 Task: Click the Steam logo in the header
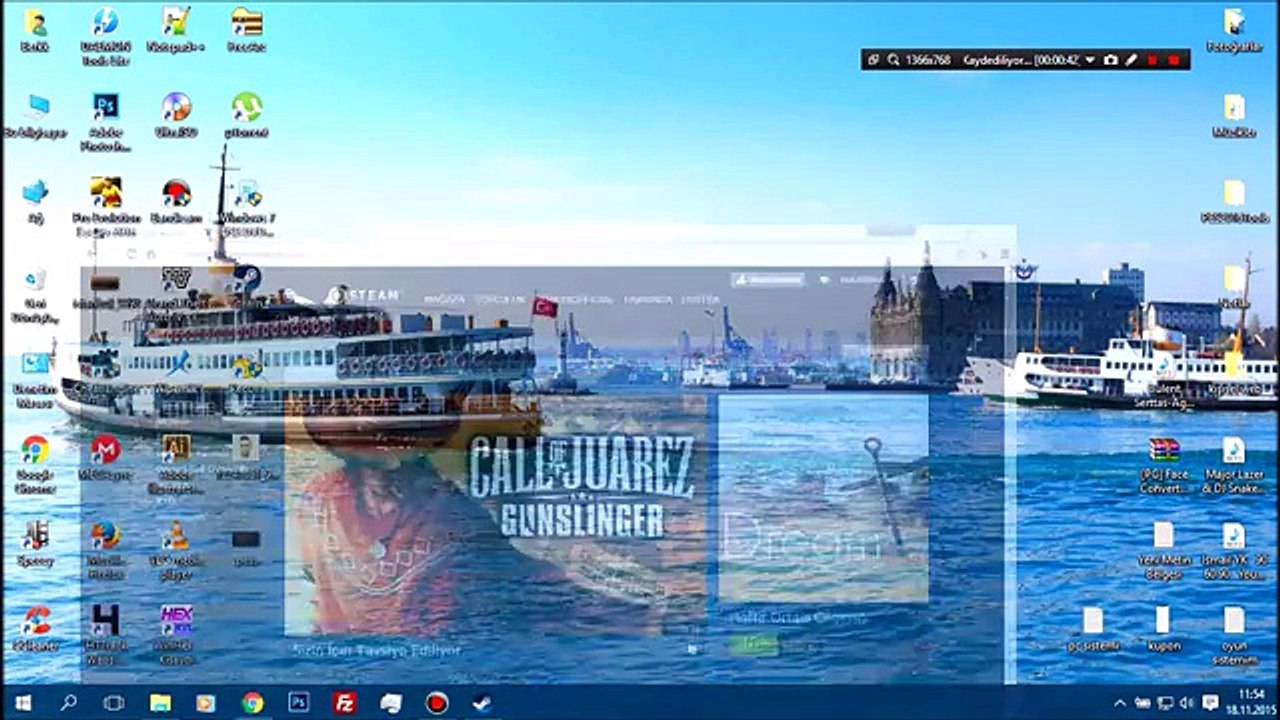362,295
